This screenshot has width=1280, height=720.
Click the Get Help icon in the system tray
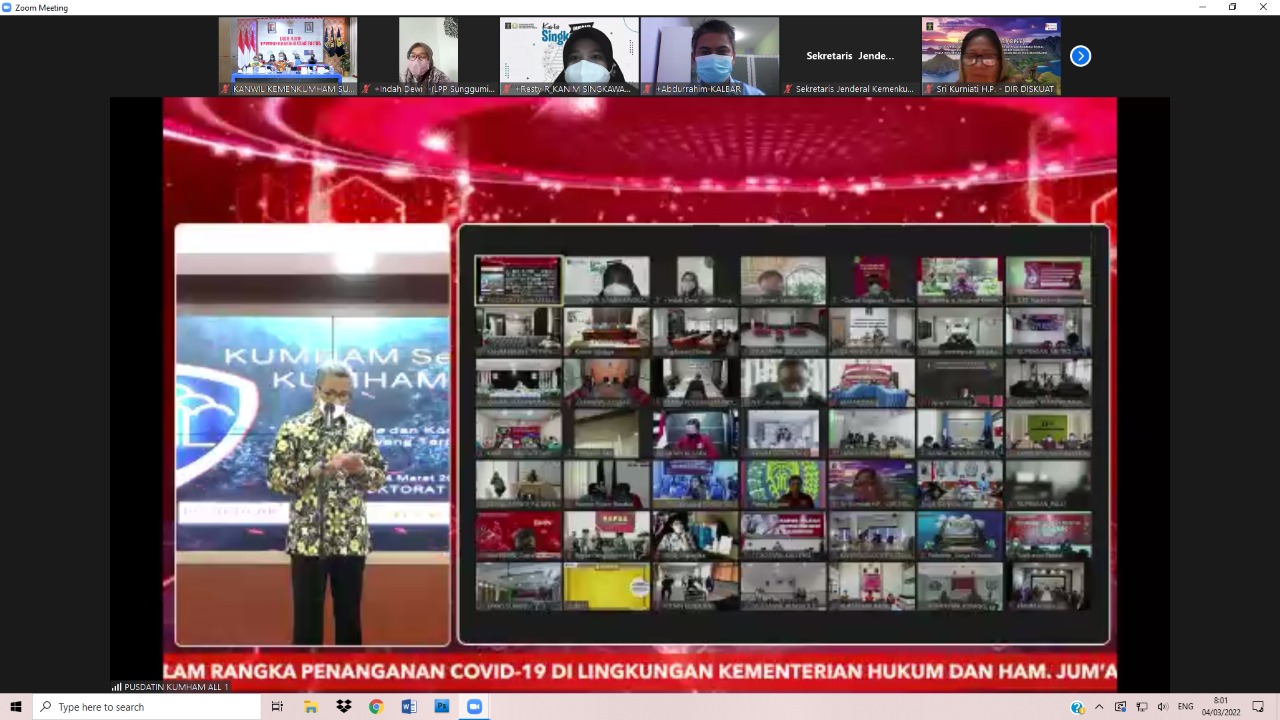(1077, 707)
